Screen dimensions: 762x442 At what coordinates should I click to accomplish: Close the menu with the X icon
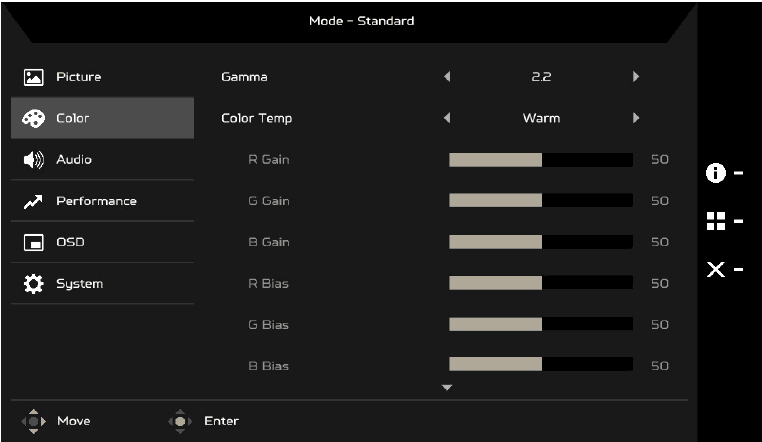[715, 270]
